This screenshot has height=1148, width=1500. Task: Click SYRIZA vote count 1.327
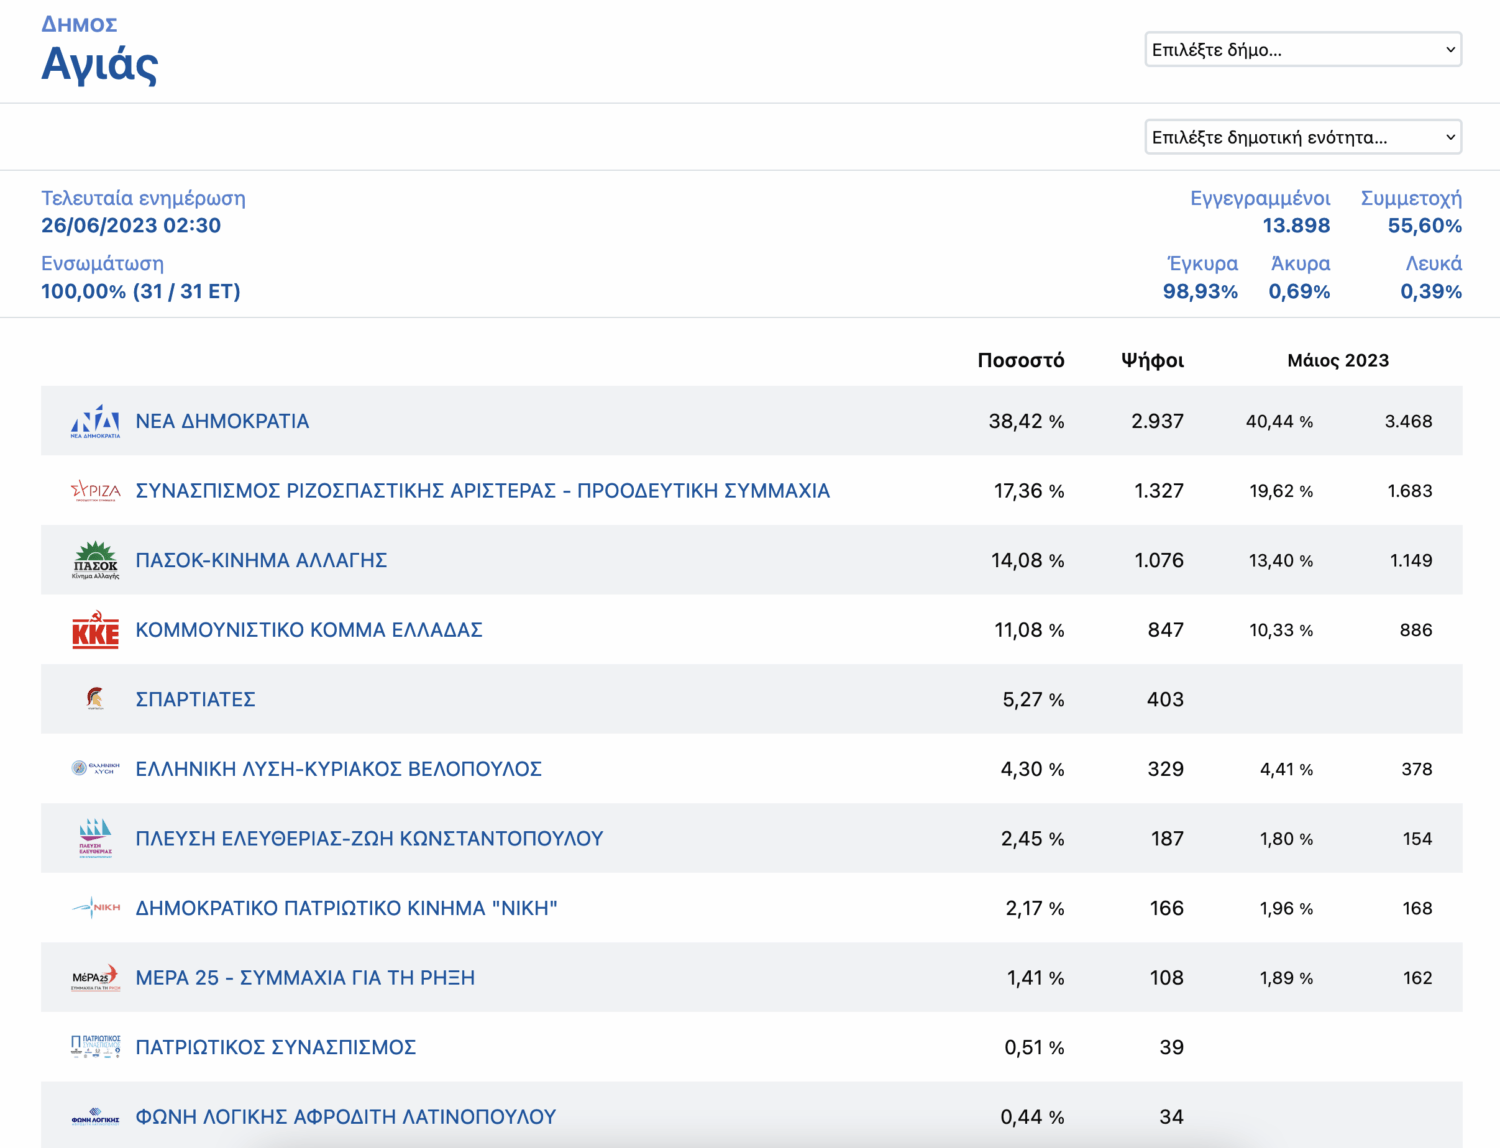(1159, 491)
